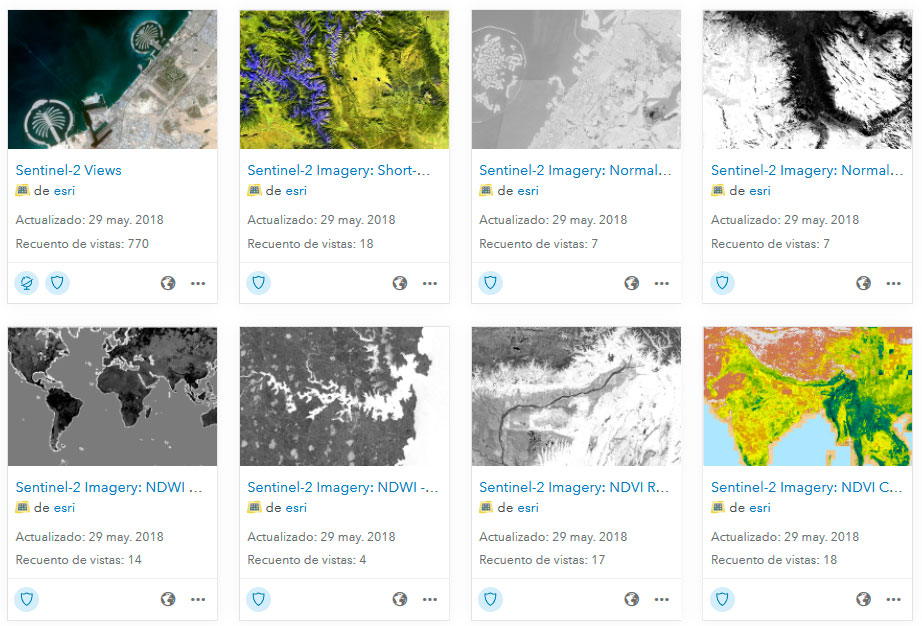Click the black-and-white mountain terrain thumbnail
This screenshot has height=626, width=922.
(x=807, y=79)
